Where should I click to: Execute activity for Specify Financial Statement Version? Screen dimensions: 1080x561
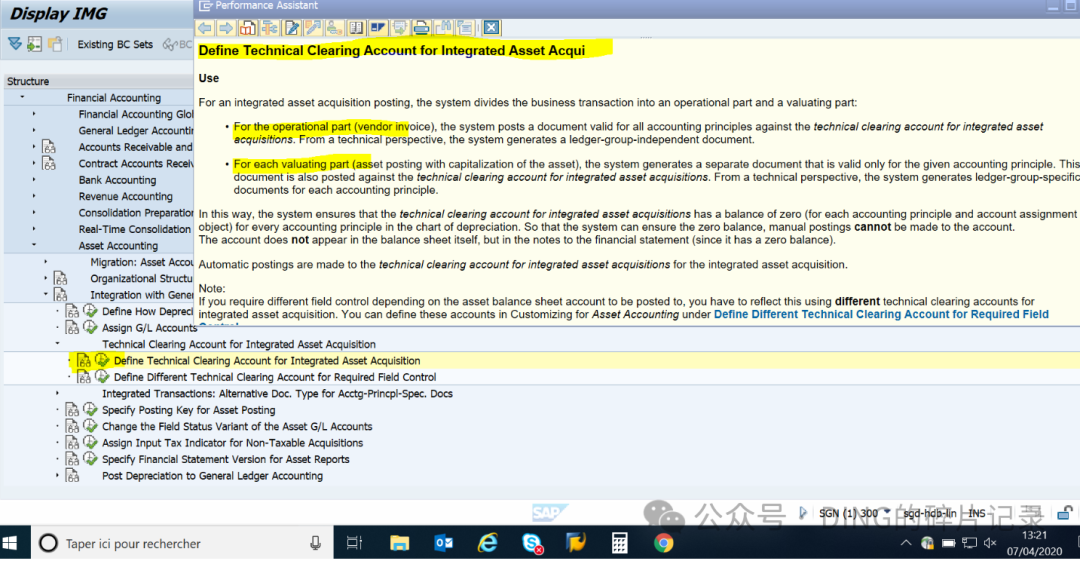pyautogui.click(x=90, y=458)
